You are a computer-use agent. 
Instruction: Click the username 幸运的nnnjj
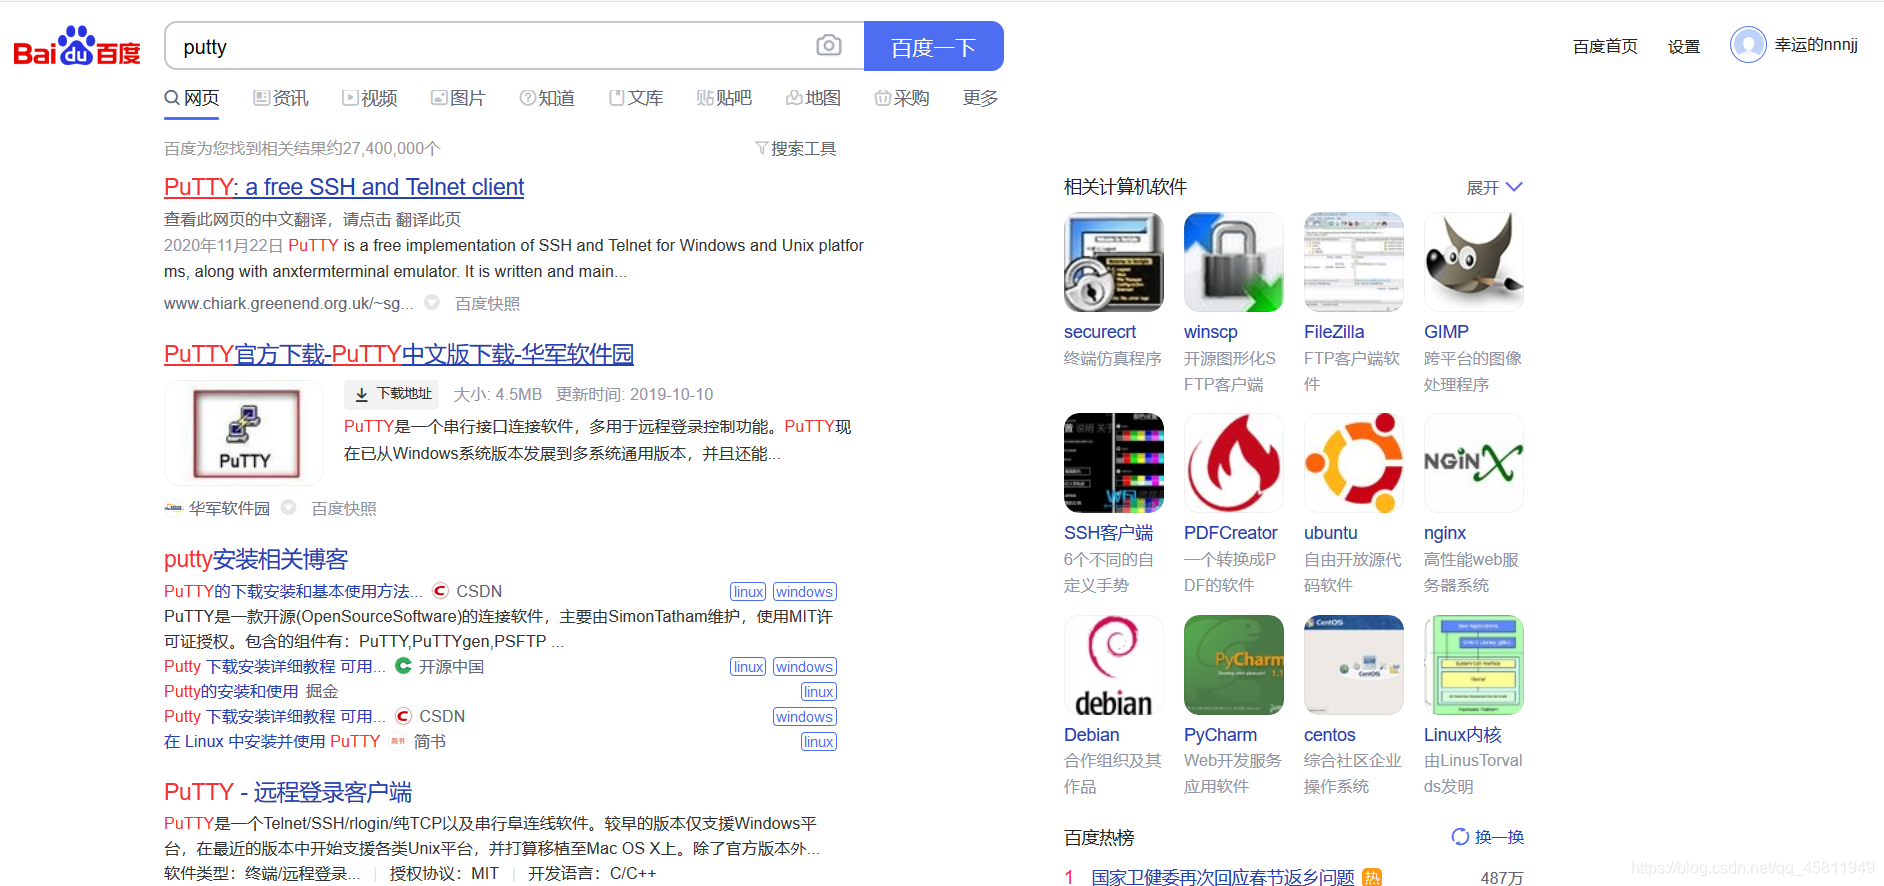pyautogui.click(x=1816, y=45)
